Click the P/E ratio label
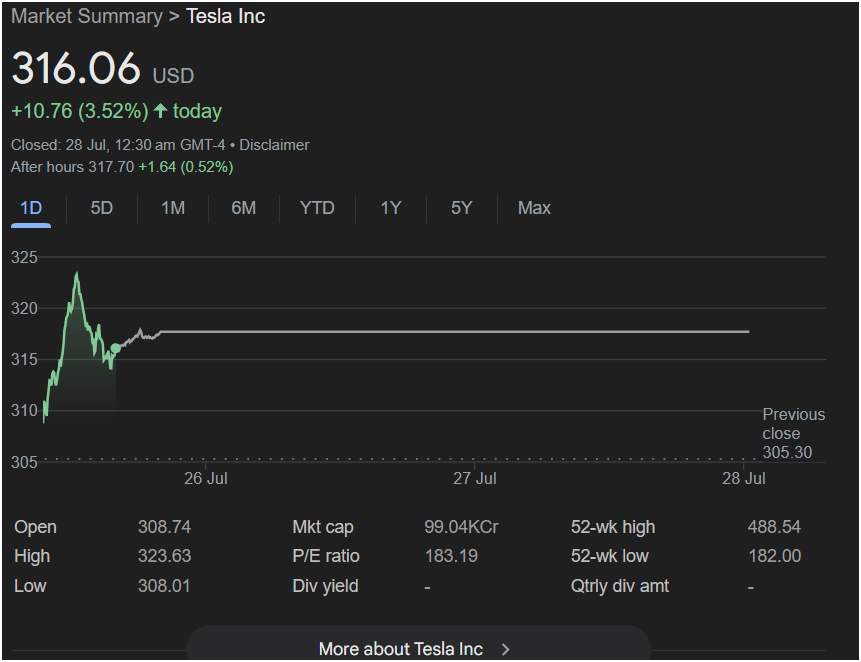 point(326,556)
